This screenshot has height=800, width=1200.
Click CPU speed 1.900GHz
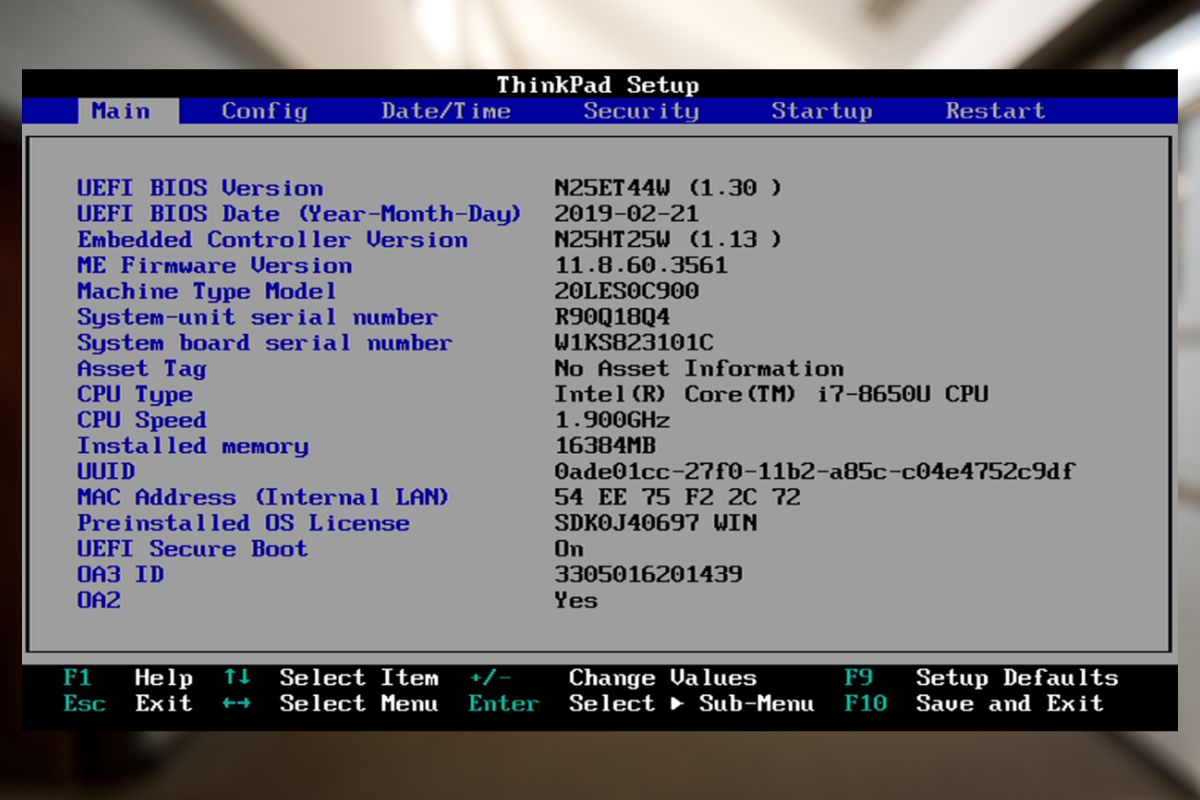tap(612, 421)
